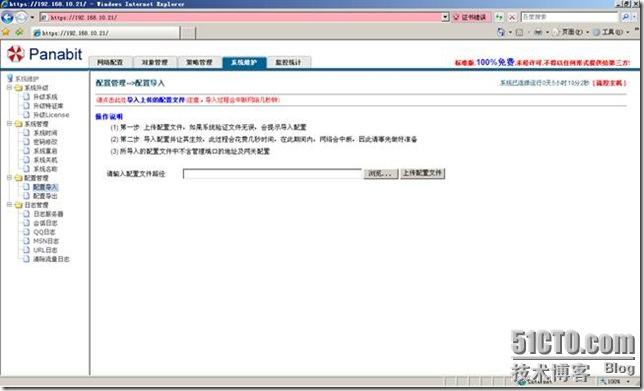Viewport: 644px width, 391px height.
Task: Click the 系统维护 root tree icon
Action: 10,78
